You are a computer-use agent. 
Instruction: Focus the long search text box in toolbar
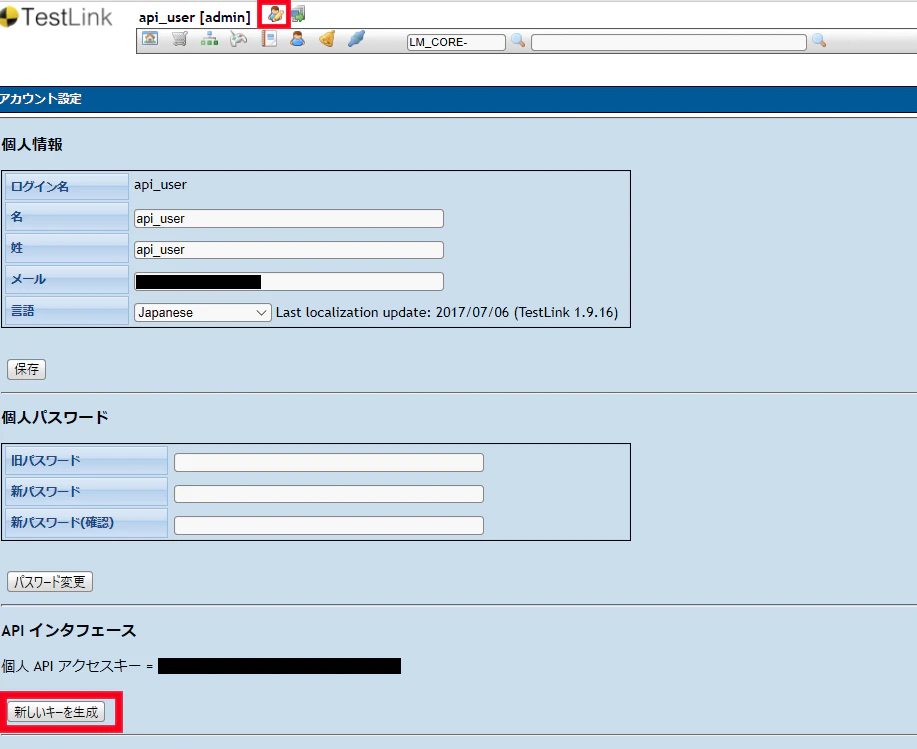pos(669,42)
